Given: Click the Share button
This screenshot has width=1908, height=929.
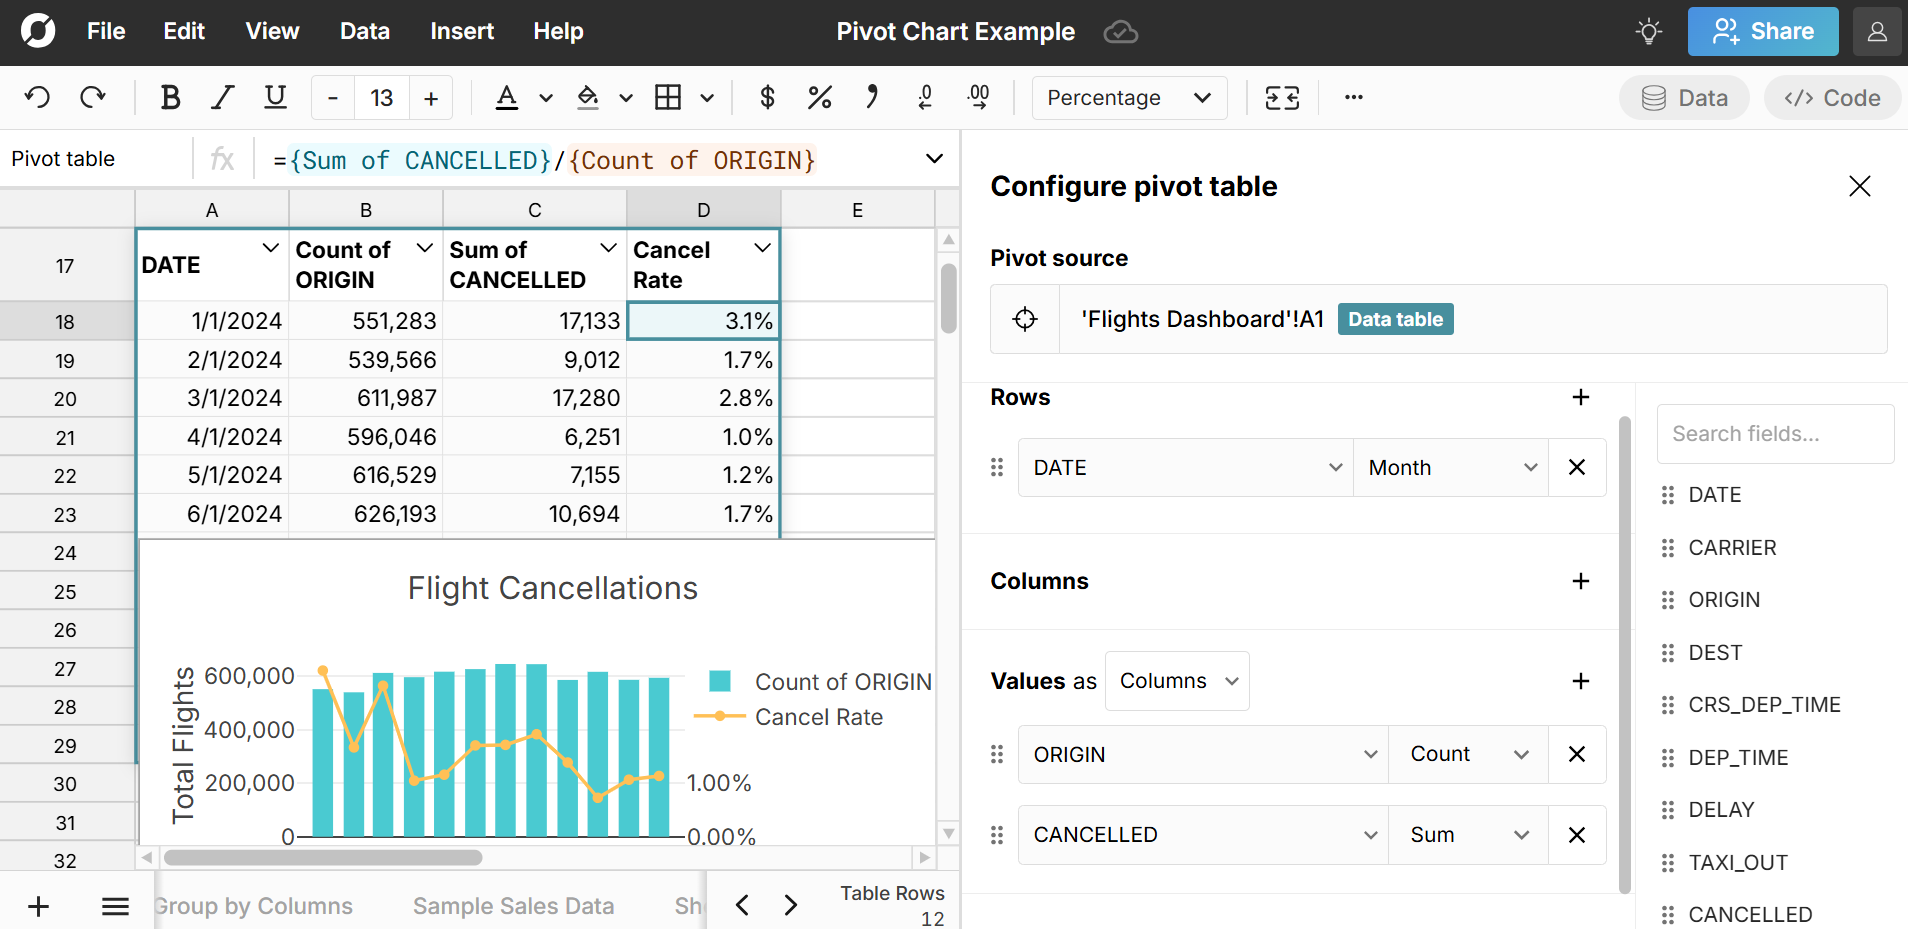Looking at the screenshot, I should coord(1761,31).
